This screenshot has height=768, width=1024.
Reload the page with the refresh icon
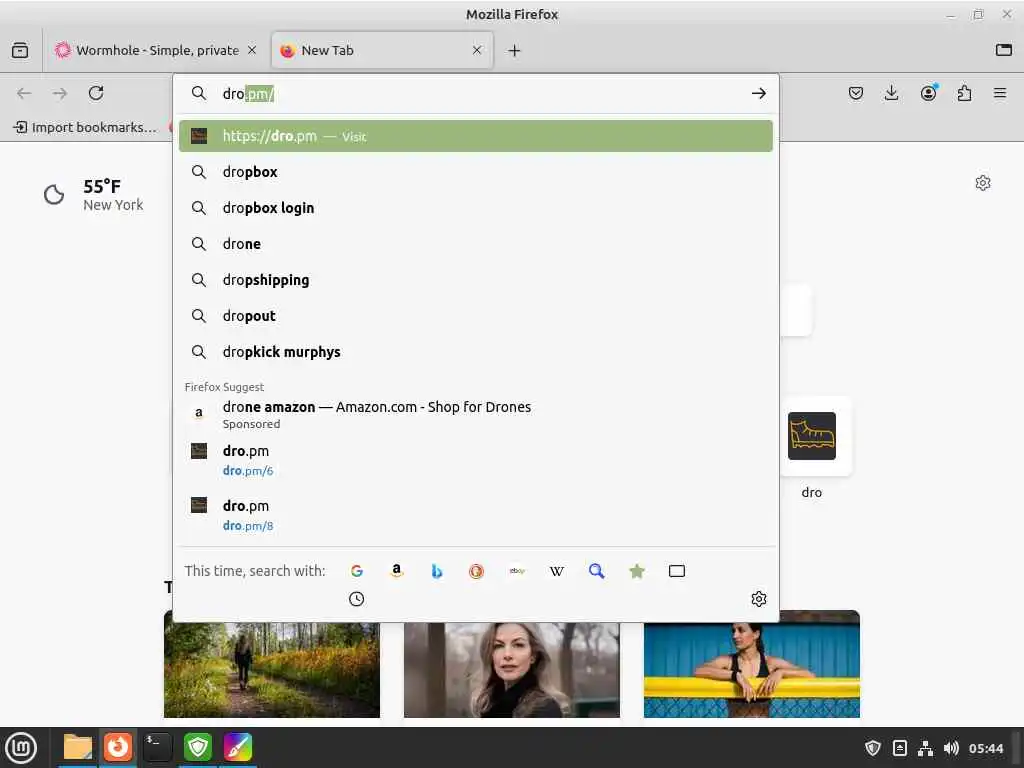pos(96,93)
